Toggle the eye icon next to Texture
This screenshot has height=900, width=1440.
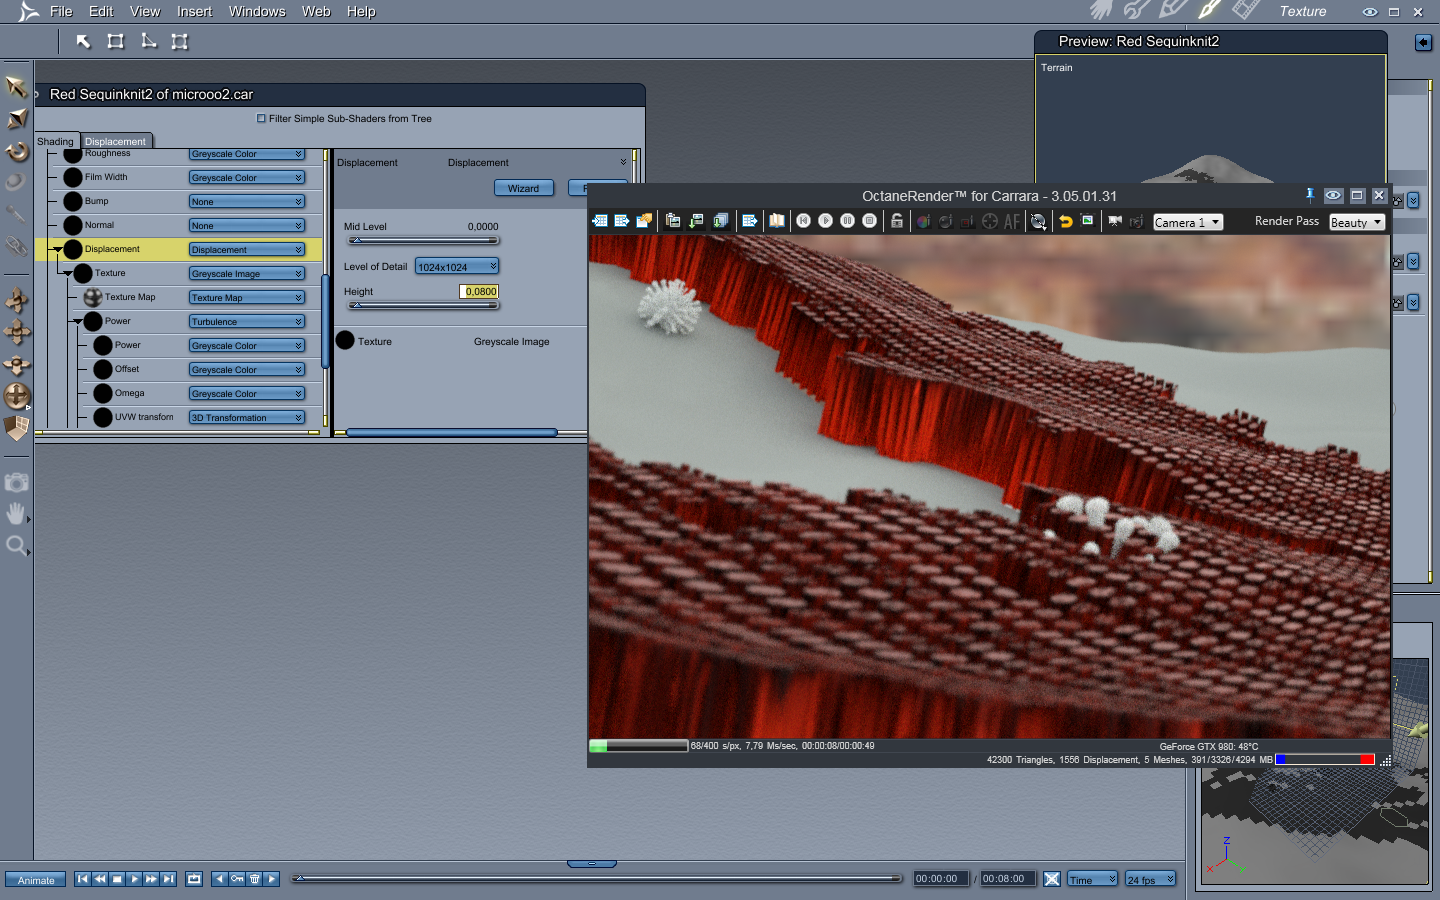click(x=1370, y=12)
